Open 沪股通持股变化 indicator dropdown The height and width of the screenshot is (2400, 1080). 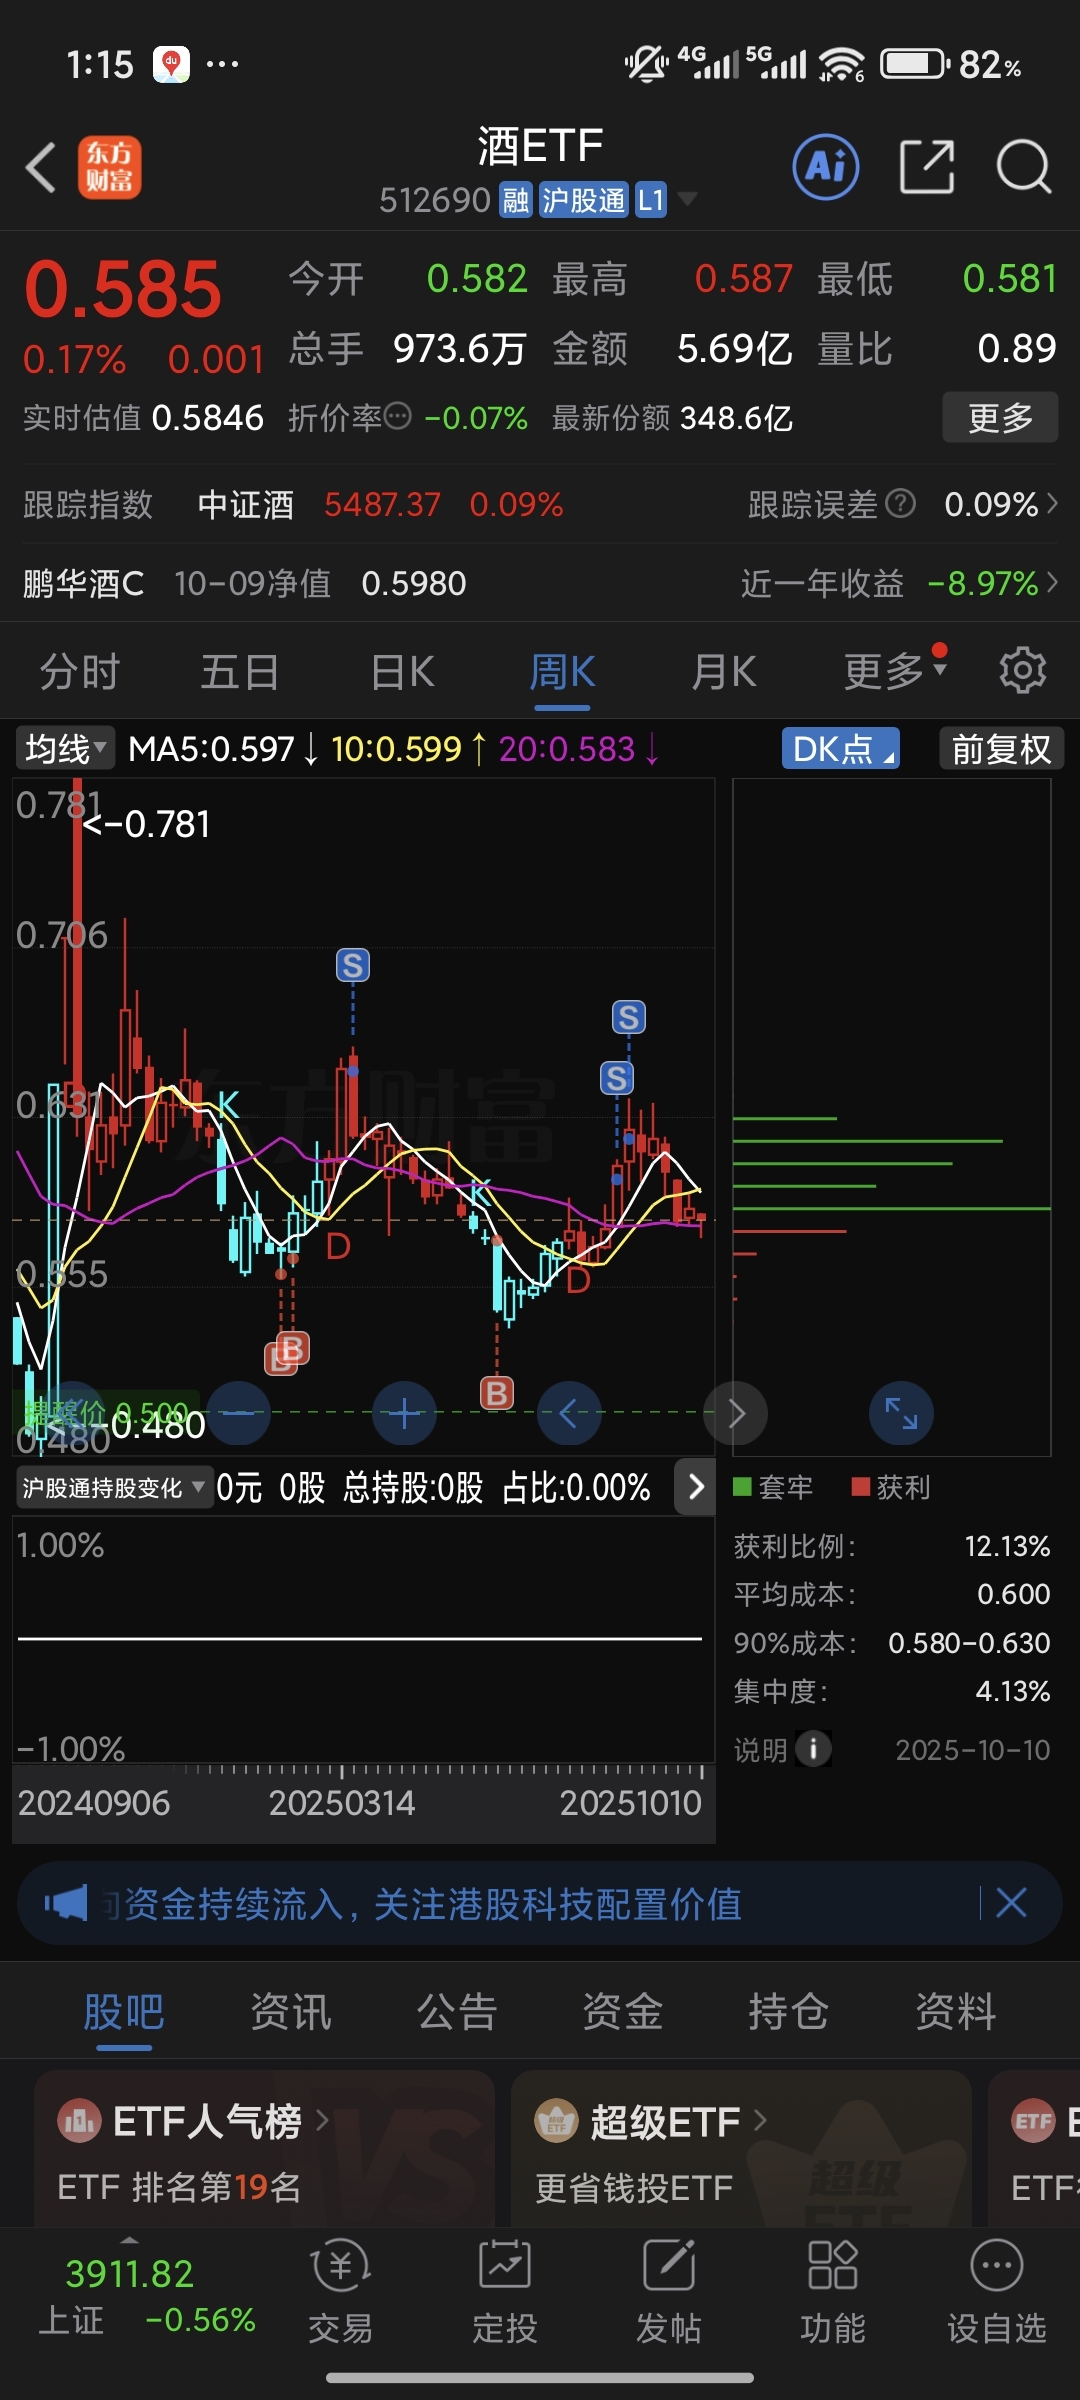click(x=113, y=1488)
